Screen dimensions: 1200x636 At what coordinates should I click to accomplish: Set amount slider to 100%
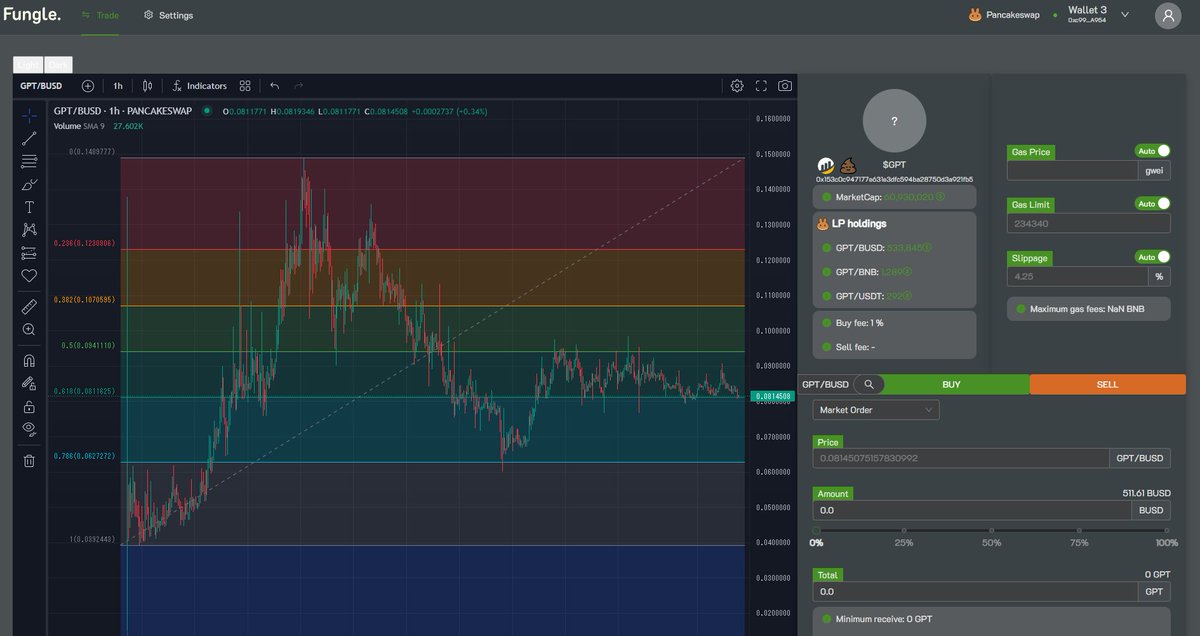click(1166, 532)
